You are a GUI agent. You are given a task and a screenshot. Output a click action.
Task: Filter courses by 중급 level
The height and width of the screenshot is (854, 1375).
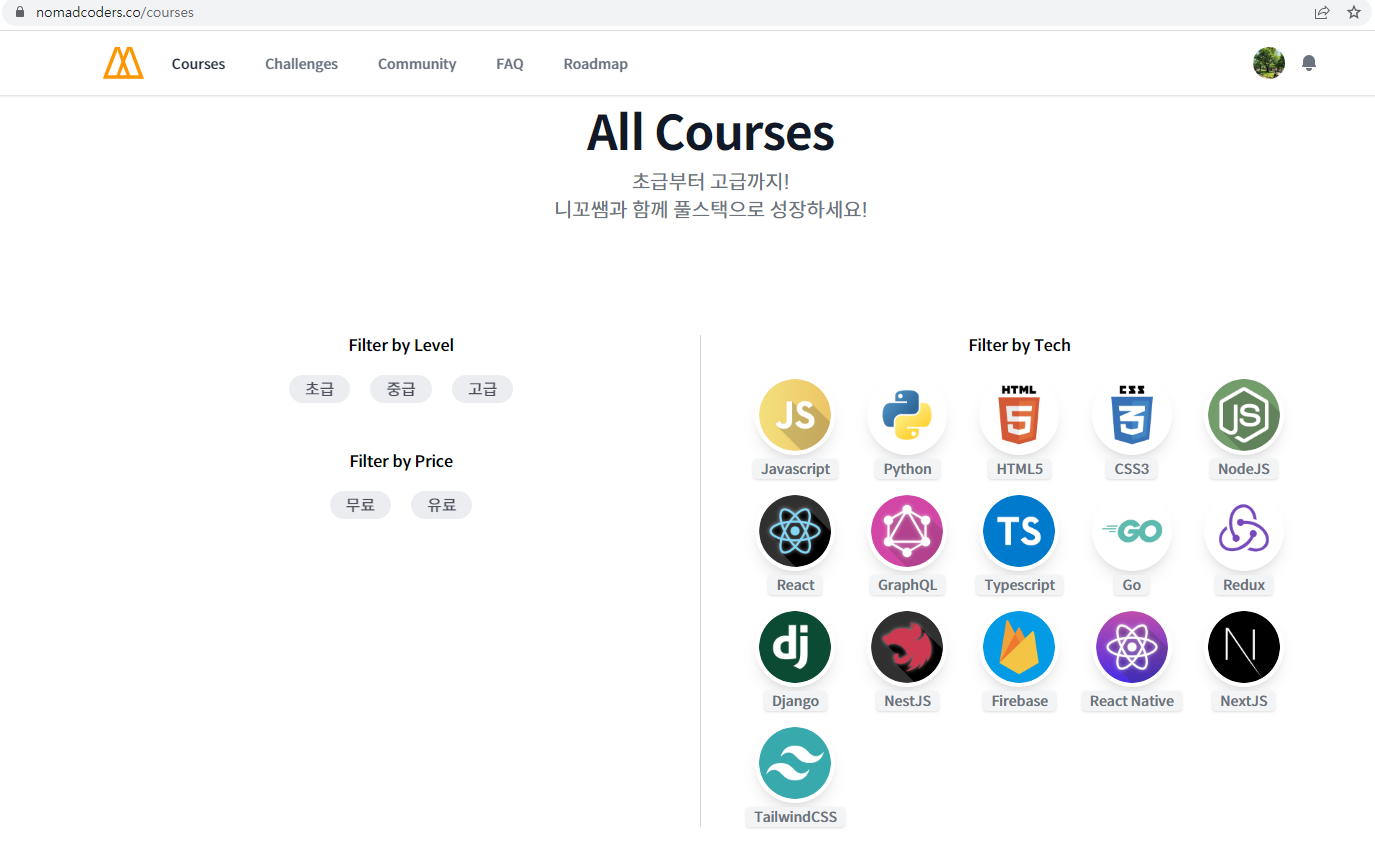click(401, 389)
